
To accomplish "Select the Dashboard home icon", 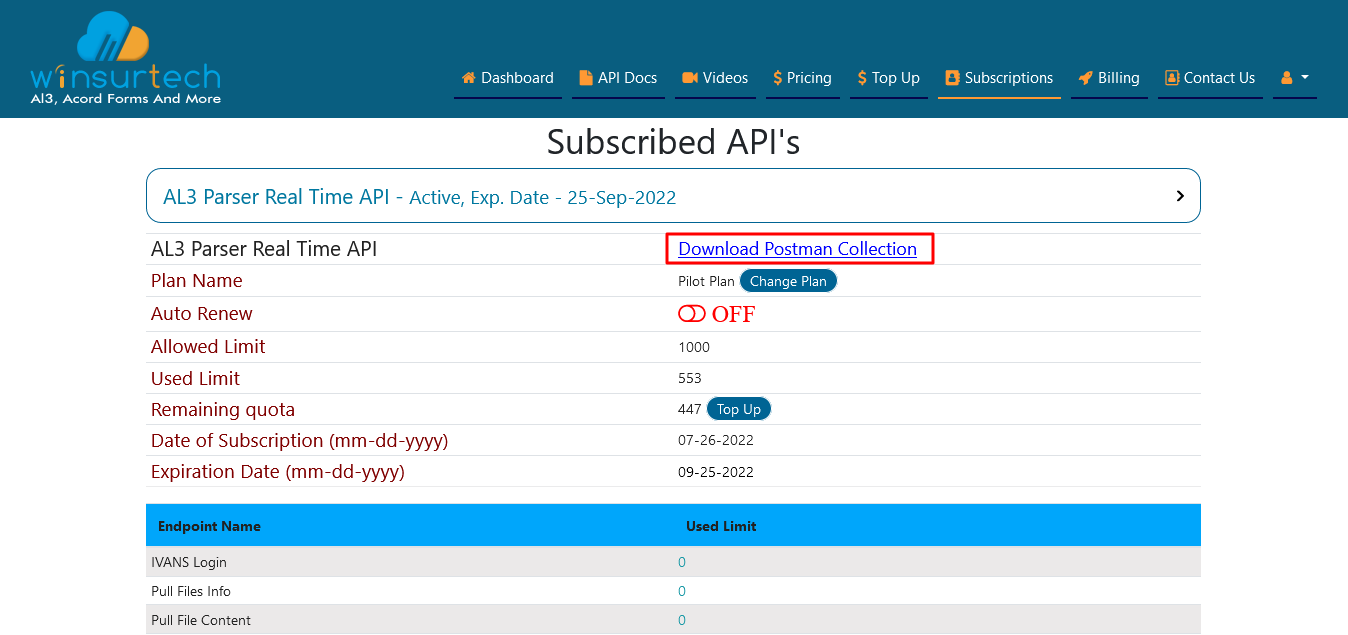I will click(x=467, y=77).
